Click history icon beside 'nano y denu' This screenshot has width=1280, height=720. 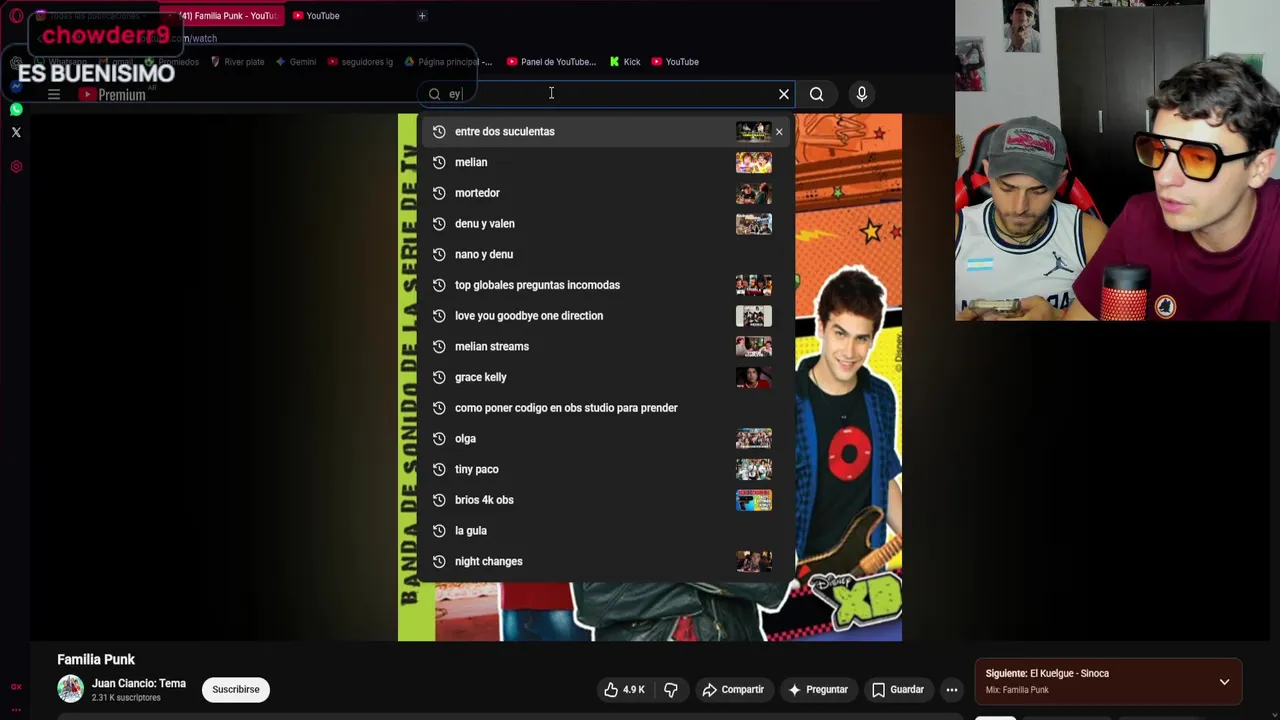(439, 254)
